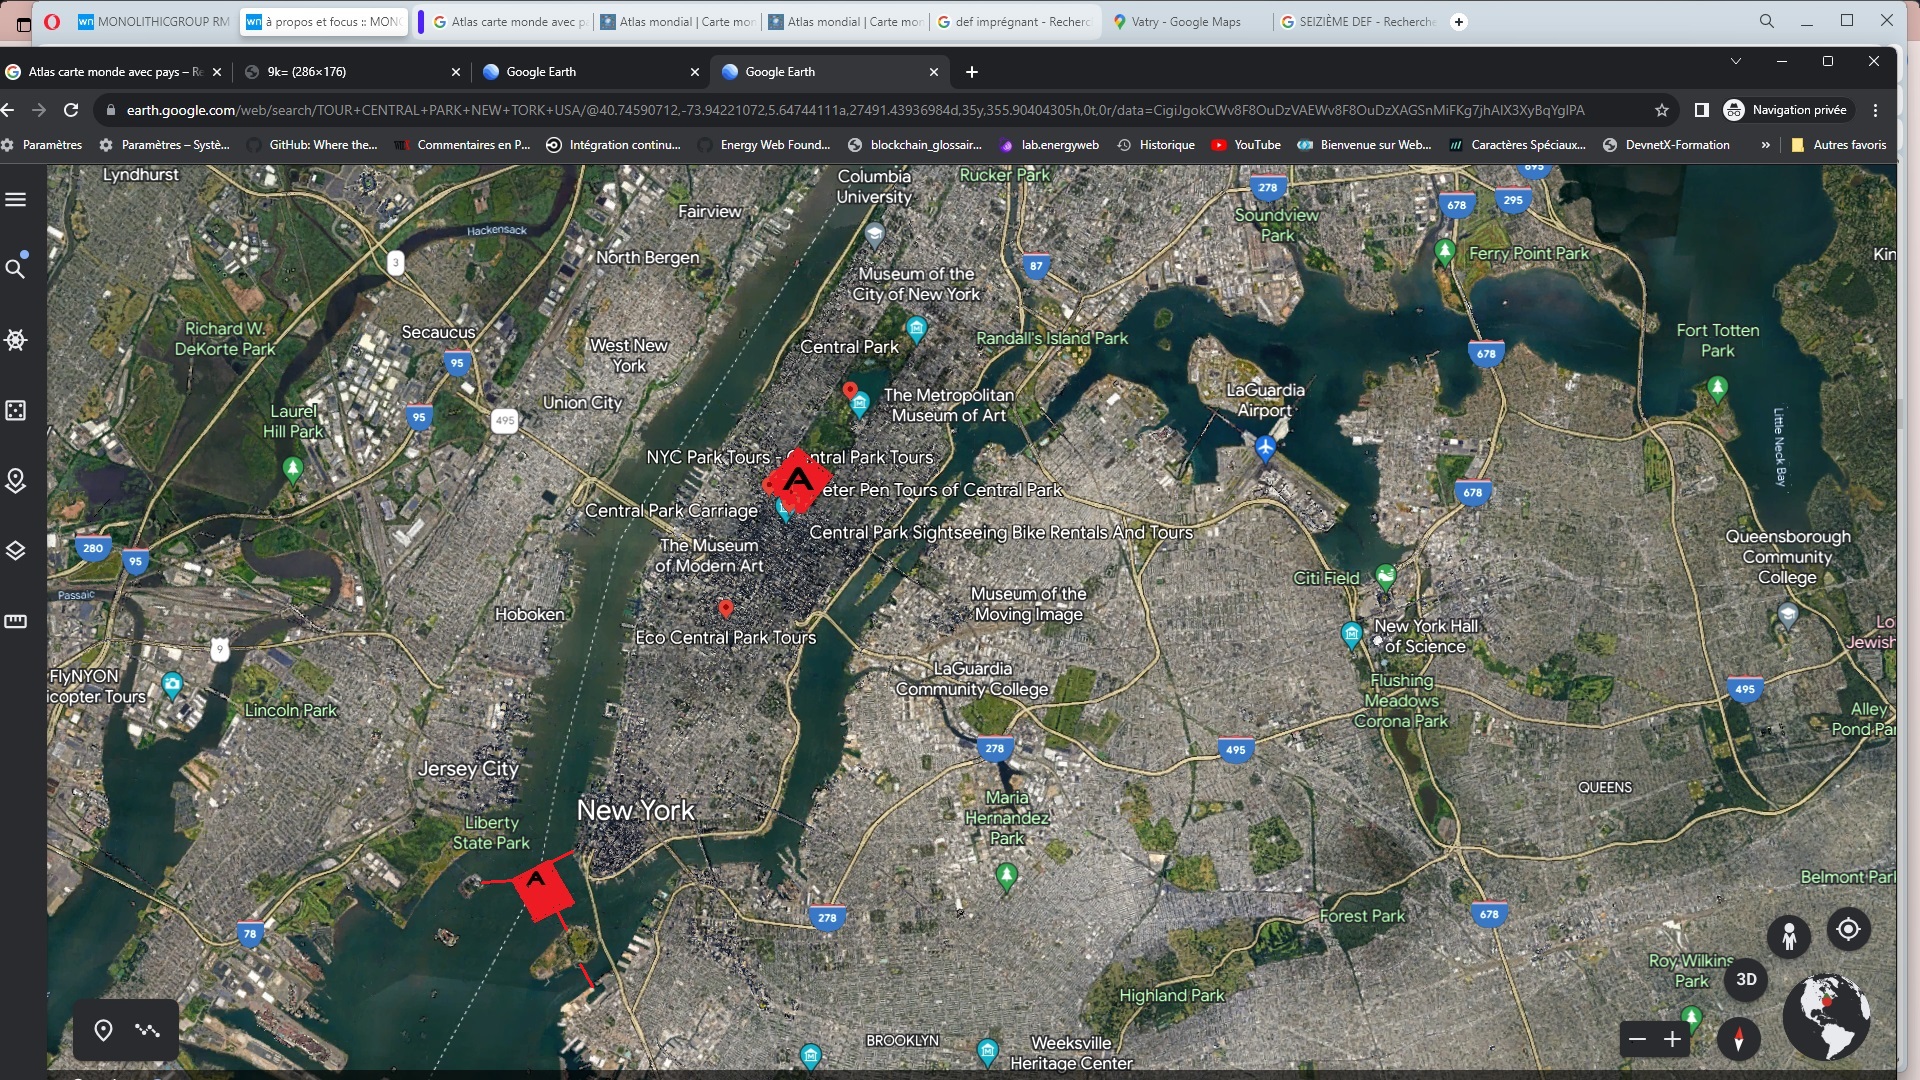Switch to def imprégnant tab in Opera
The height and width of the screenshot is (1080, 1920).
coord(1015,22)
